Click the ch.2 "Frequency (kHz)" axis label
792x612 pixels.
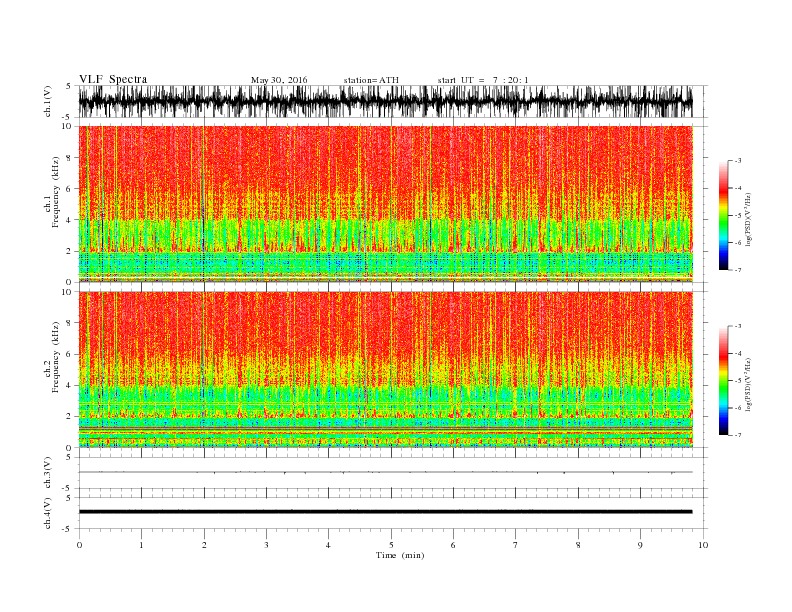pos(56,358)
